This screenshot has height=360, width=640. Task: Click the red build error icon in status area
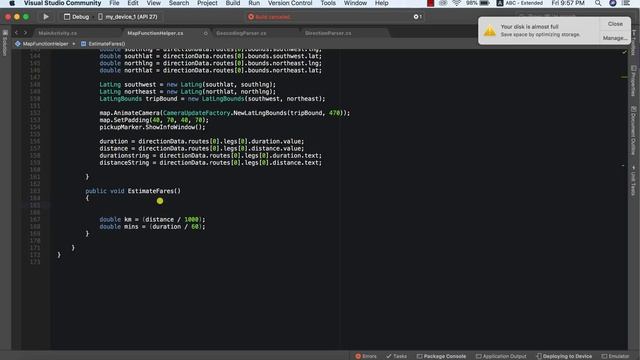tap(251, 17)
